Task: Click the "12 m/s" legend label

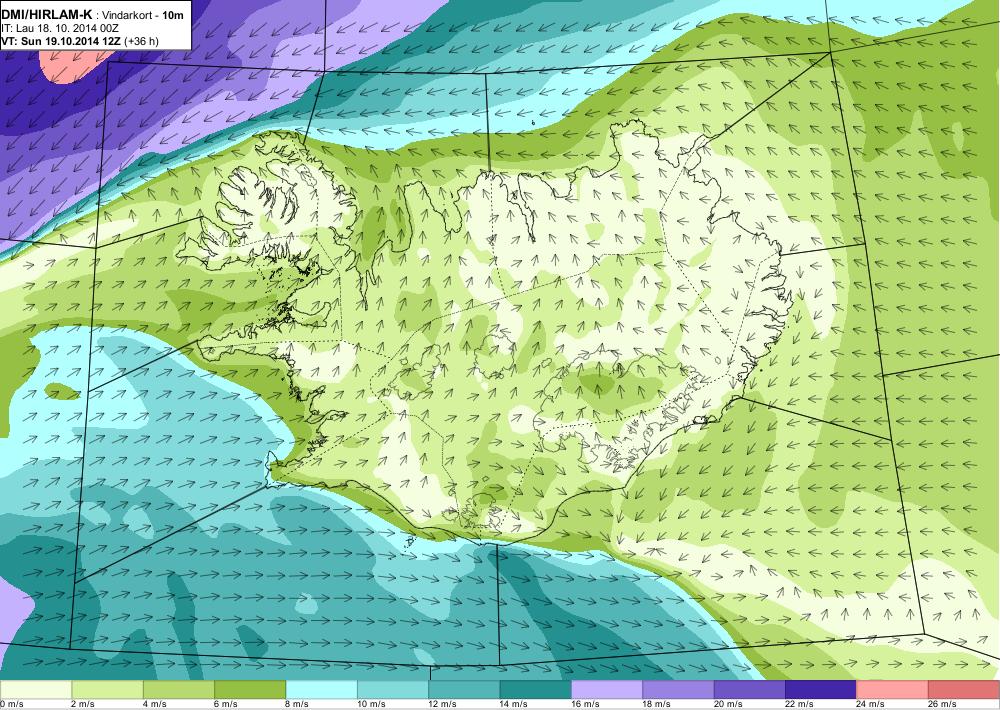Action: (443, 704)
